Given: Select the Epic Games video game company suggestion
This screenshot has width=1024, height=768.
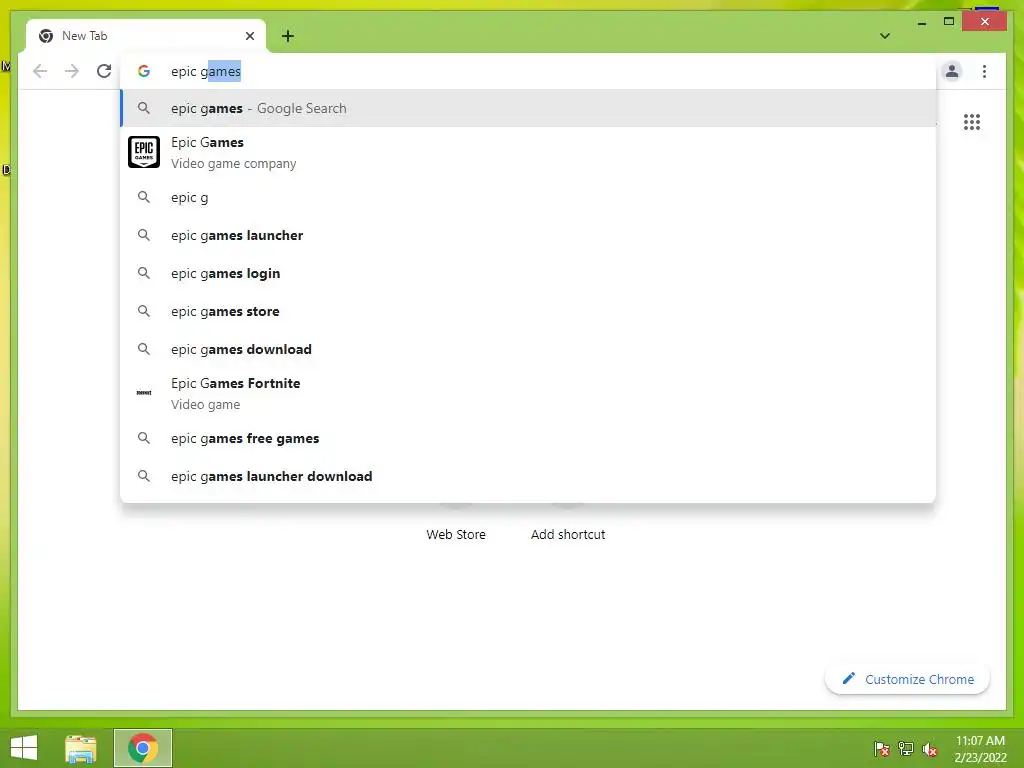Looking at the screenshot, I should [528, 152].
